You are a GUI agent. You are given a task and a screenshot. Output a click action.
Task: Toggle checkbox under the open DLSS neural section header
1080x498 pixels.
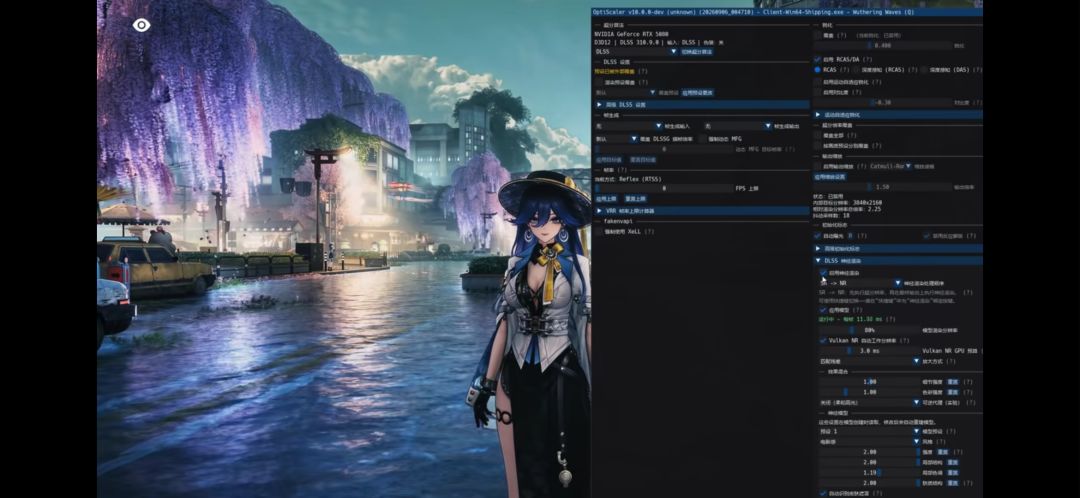pyautogui.click(x=823, y=273)
